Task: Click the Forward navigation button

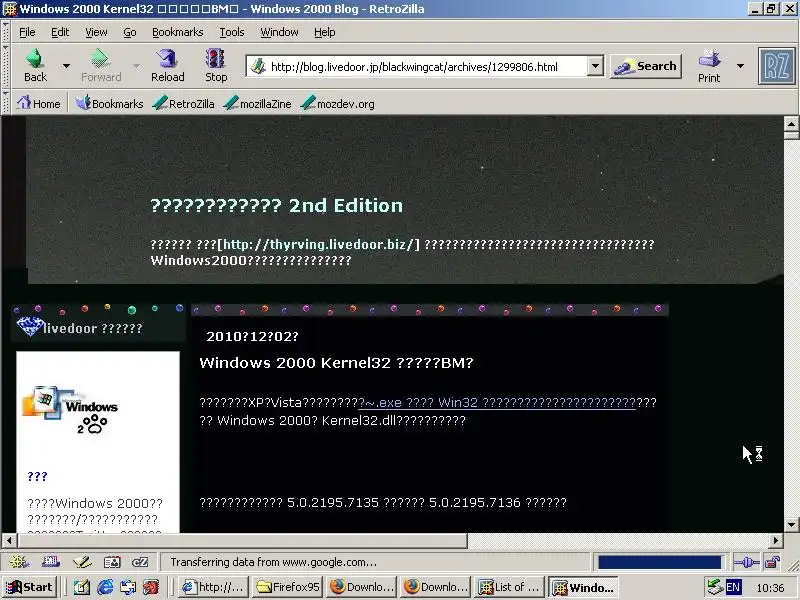Action: [x=101, y=65]
